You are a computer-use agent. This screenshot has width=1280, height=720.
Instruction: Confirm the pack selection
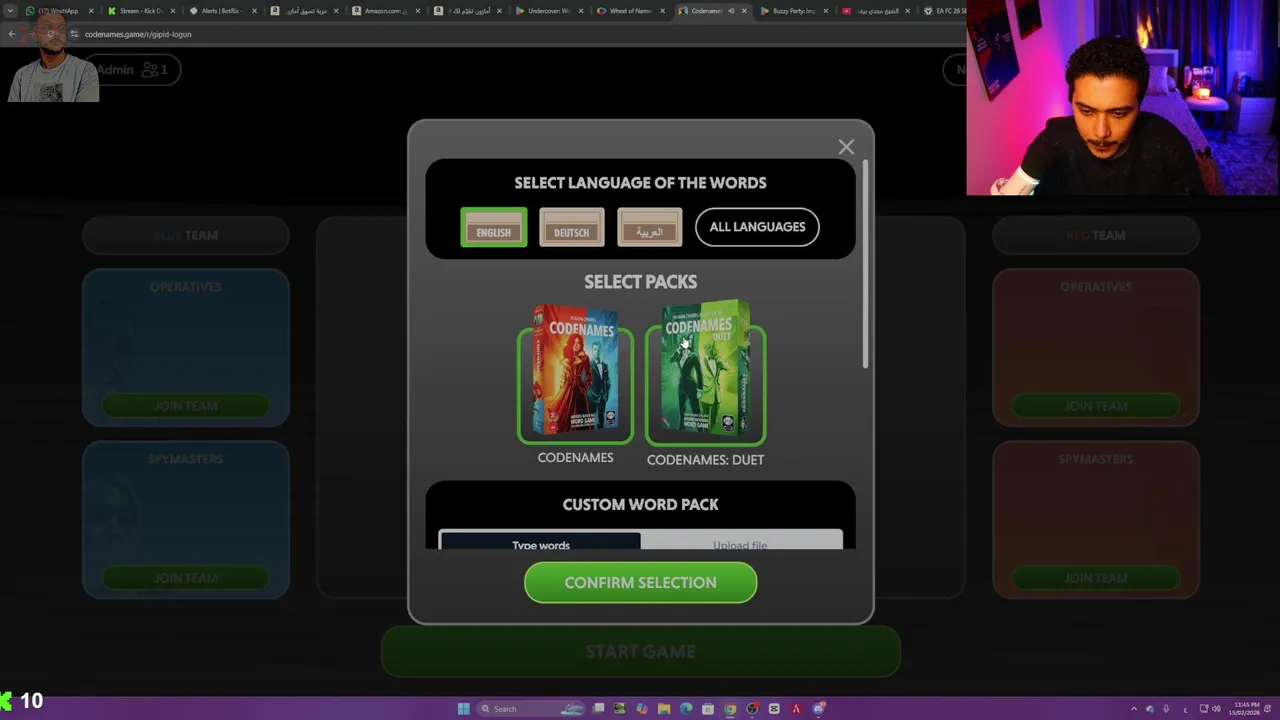pyautogui.click(x=640, y=582)
